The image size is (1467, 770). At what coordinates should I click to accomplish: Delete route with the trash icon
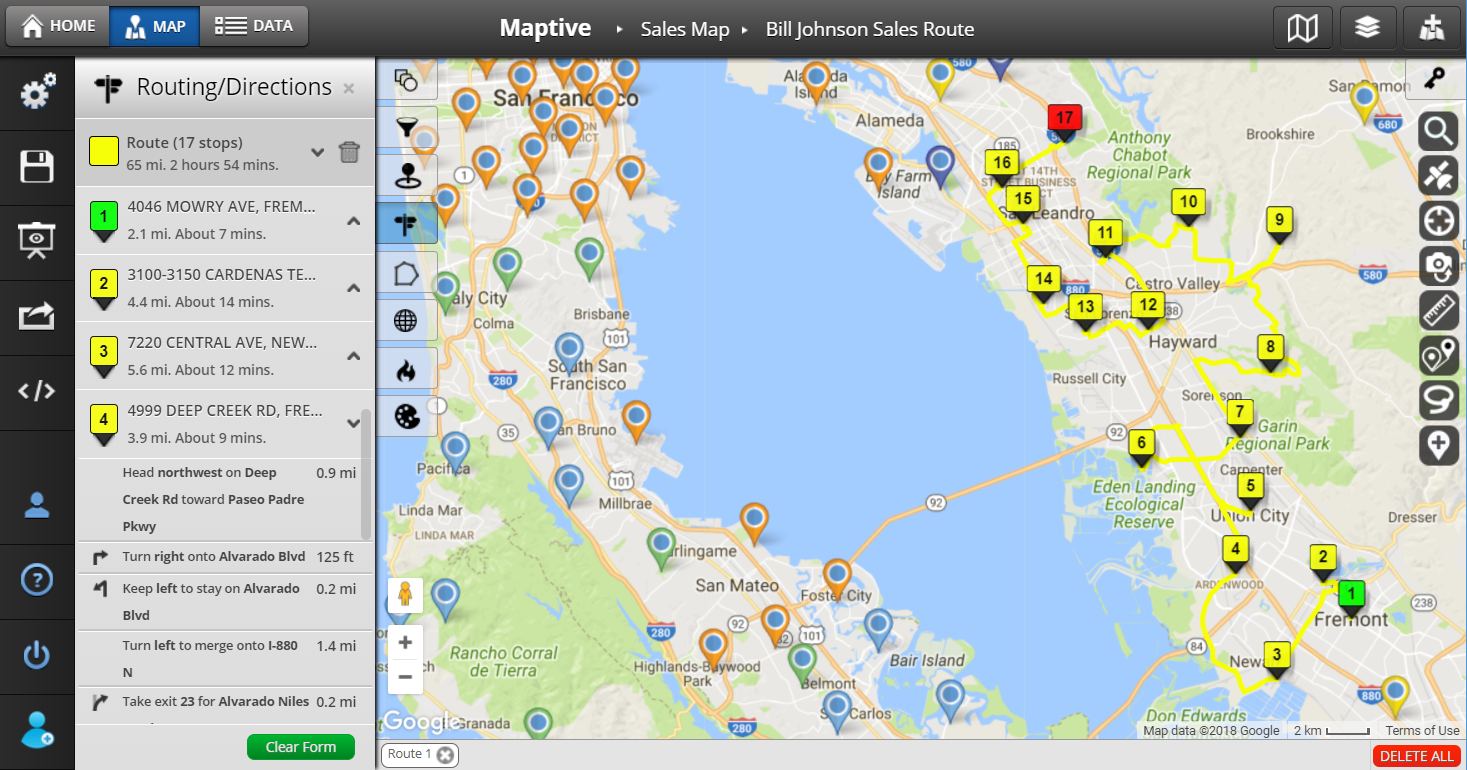click(x=348, y=152)
